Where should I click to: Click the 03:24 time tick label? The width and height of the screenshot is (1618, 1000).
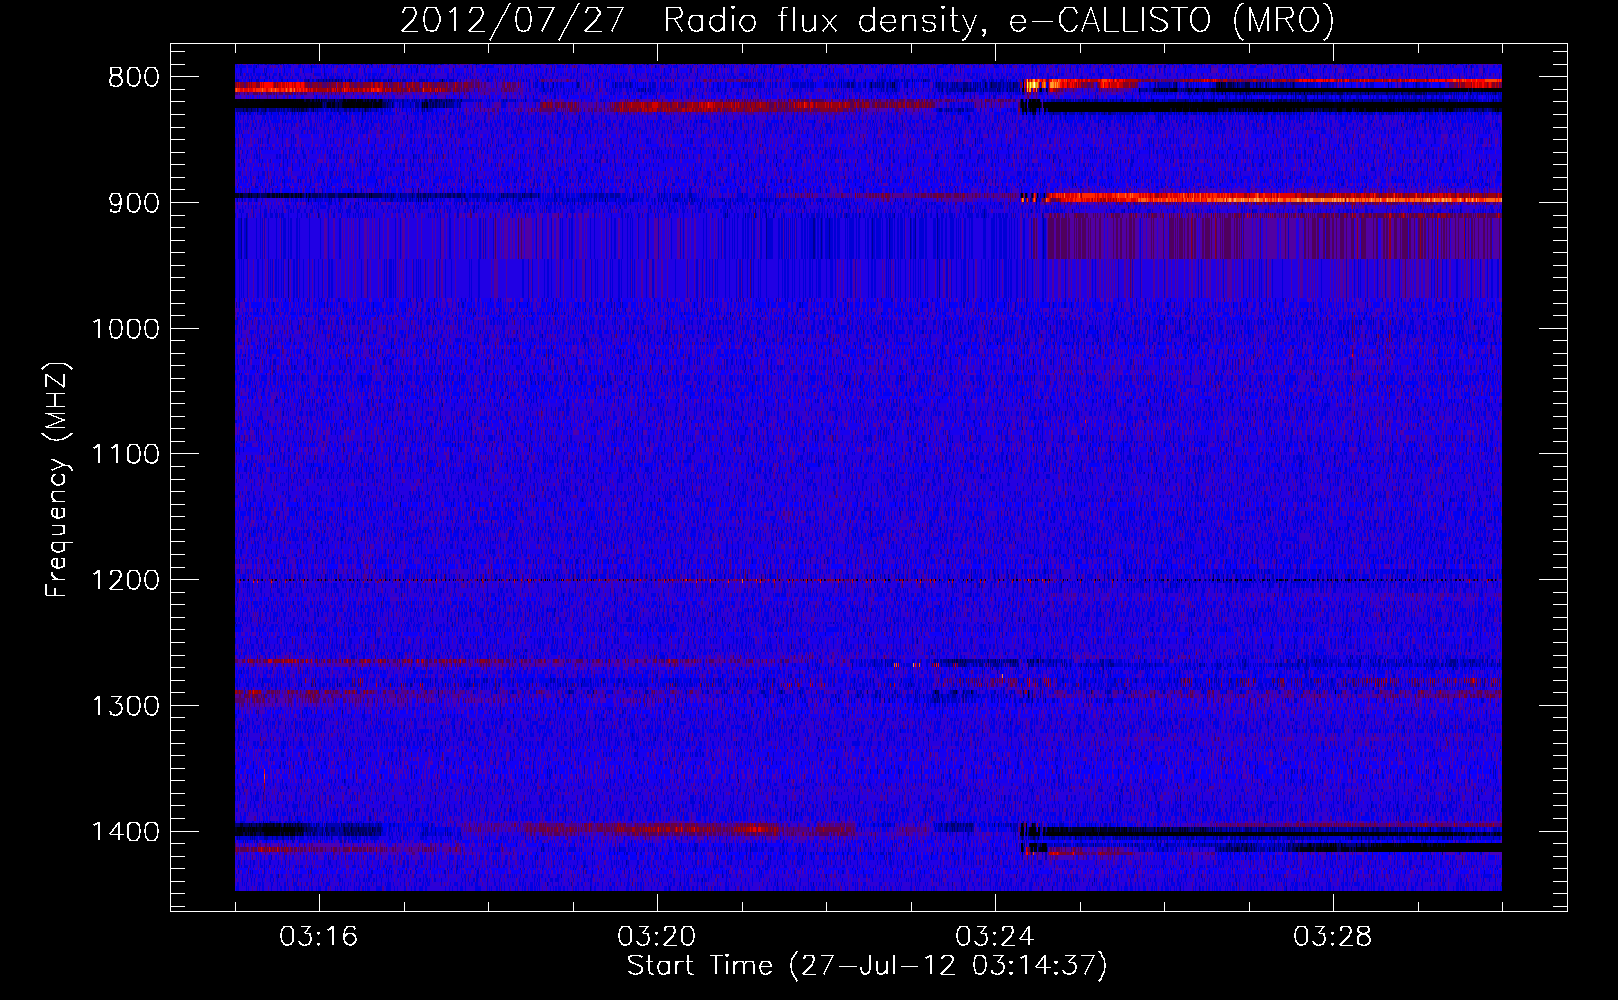click(x=995, y=937)
